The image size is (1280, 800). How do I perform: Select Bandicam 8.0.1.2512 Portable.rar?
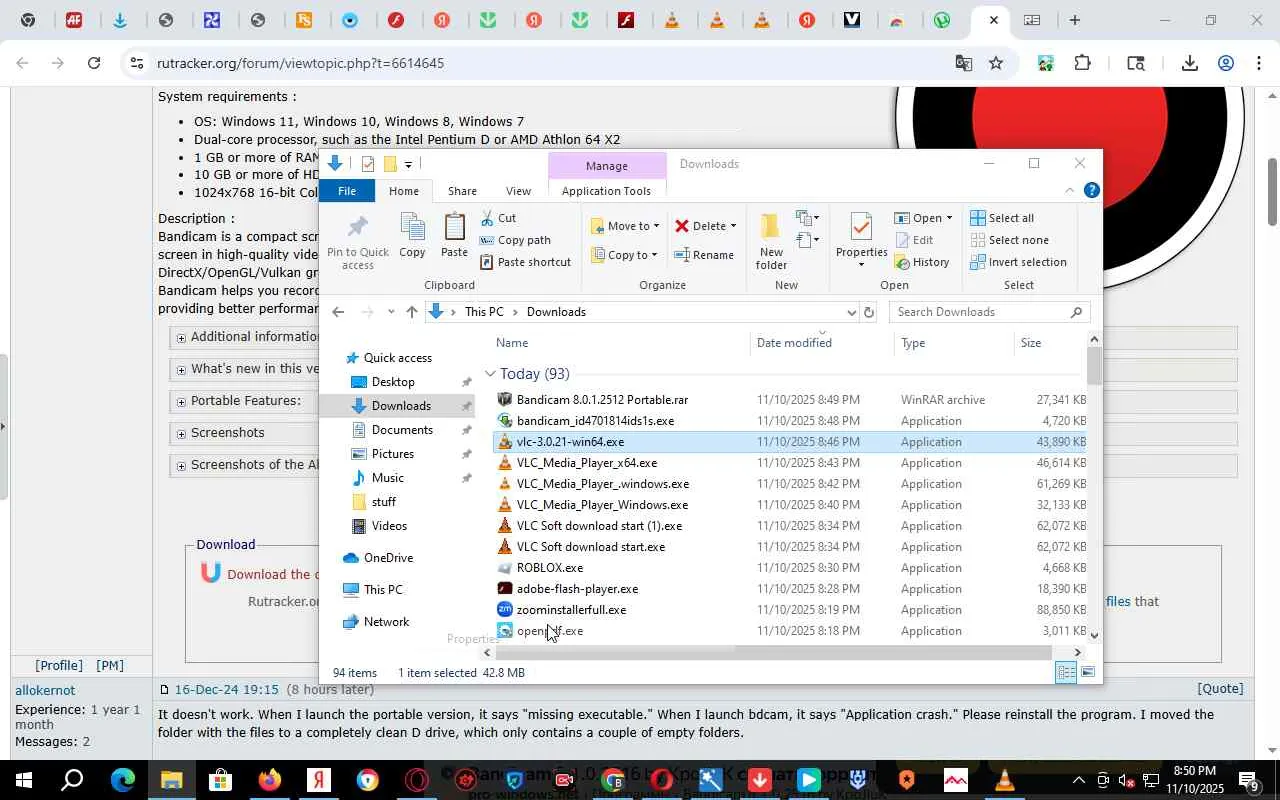click(x=602, y=400)
